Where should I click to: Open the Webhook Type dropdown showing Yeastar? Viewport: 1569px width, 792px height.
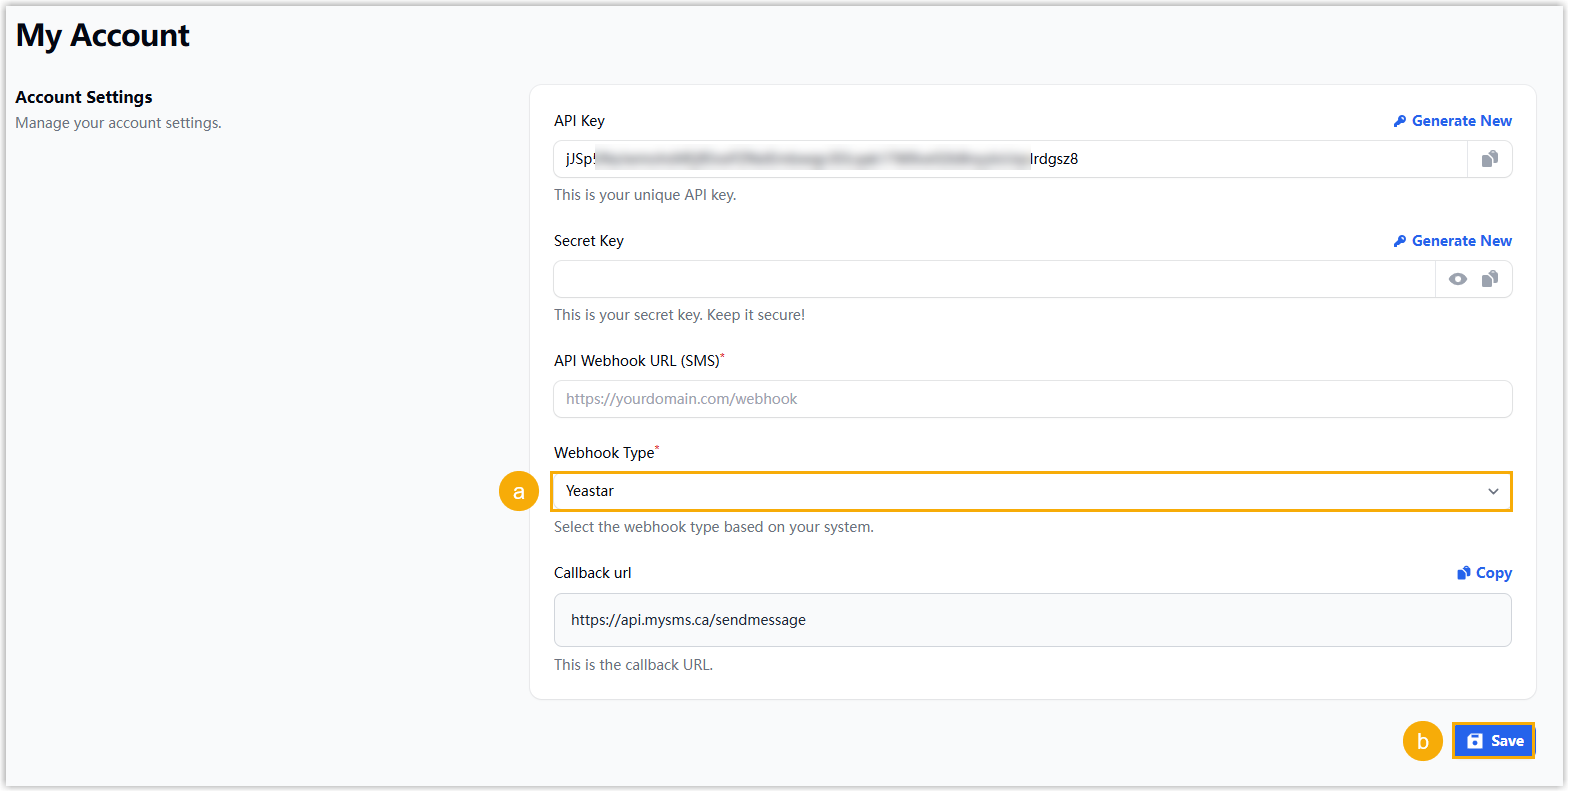pos(1030,491)
